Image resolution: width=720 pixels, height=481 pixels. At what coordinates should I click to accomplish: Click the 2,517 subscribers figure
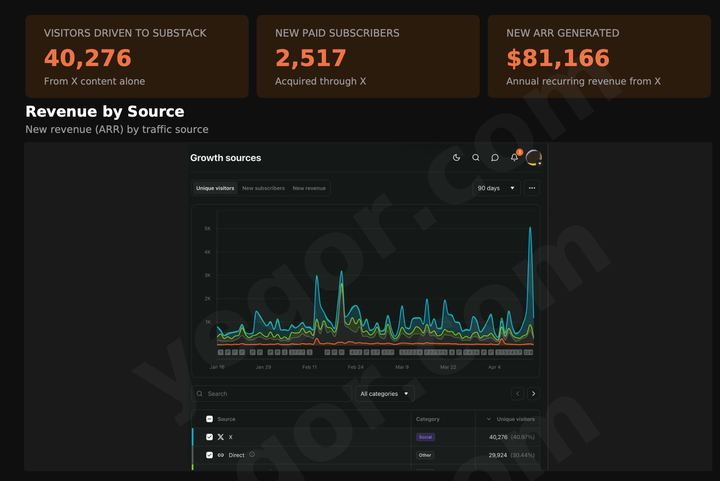point(310,58)
